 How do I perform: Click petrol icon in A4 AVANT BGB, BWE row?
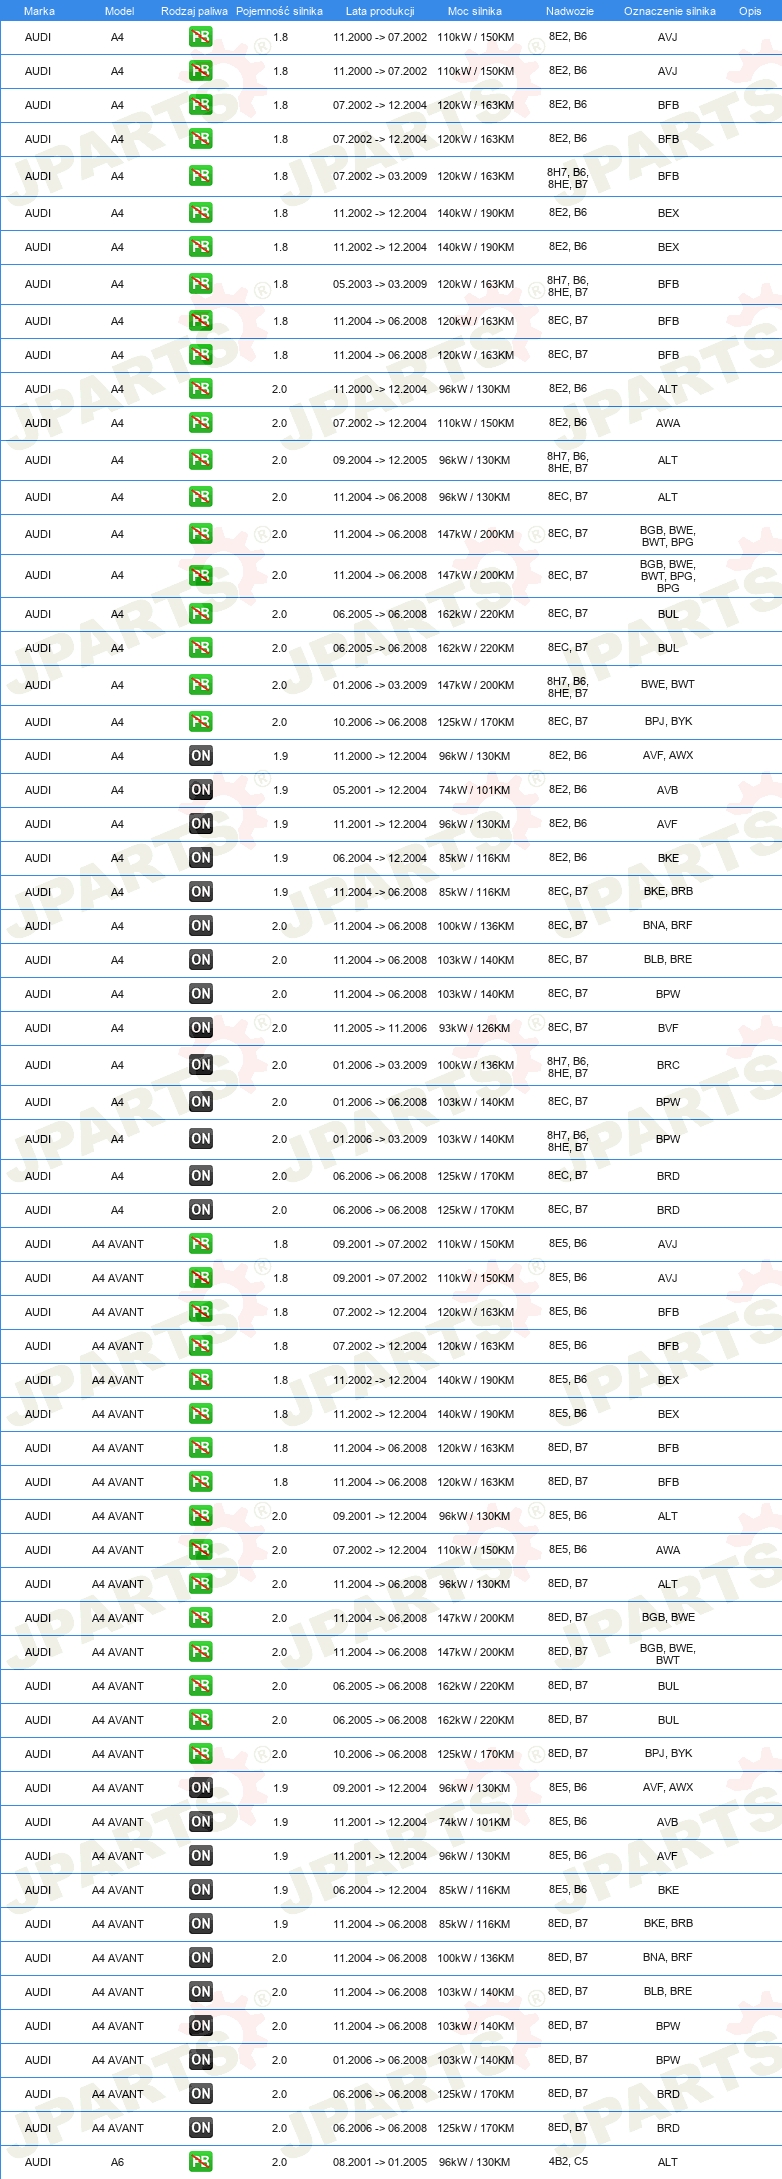point(201,1618)
